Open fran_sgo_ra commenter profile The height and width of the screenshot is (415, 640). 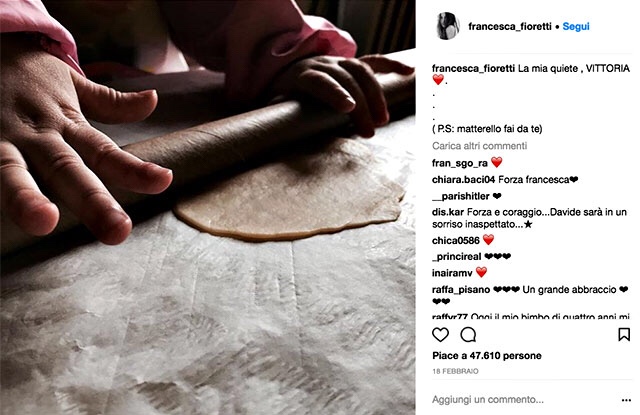(x=460, y=163)
